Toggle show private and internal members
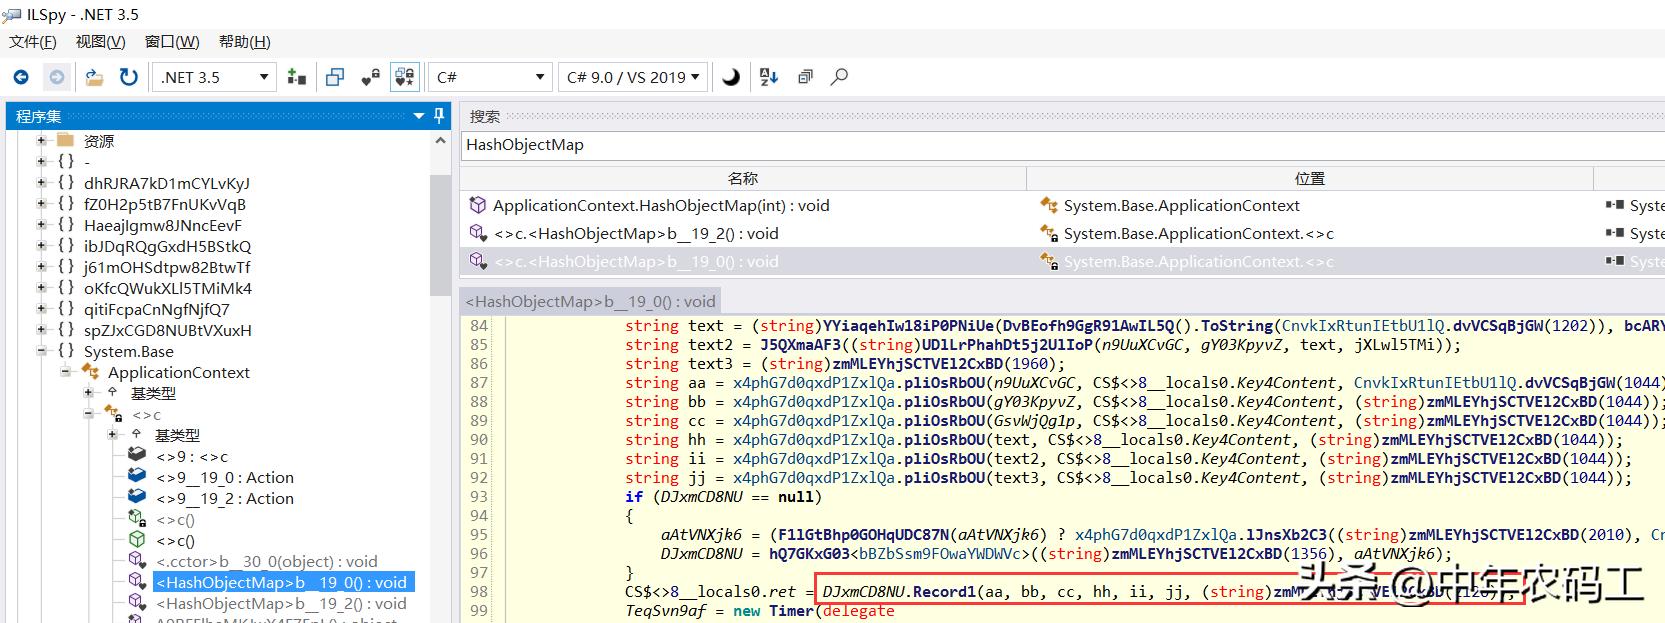The height and width of the screenshot is (623, 1665). point(371,77)
